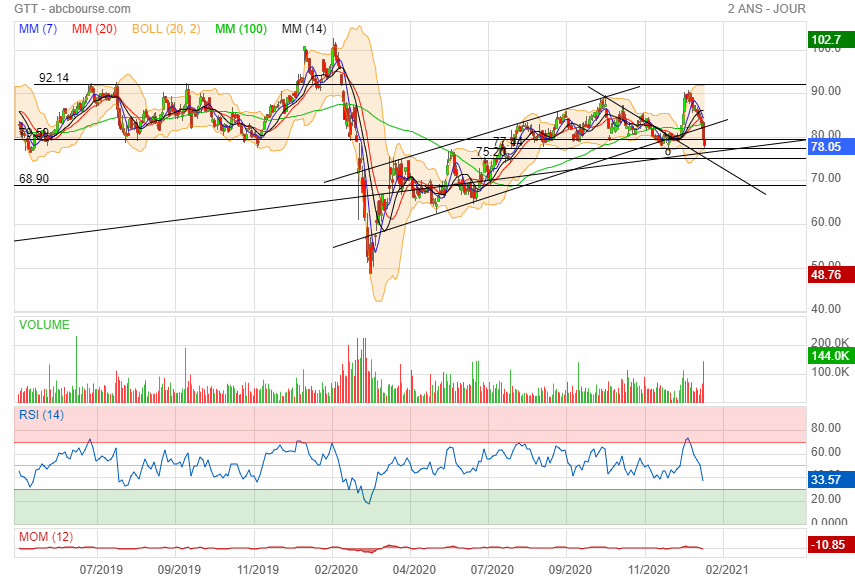Click the blue 78.05 current price tag
855x580 pixels.
tap(831, 147)
